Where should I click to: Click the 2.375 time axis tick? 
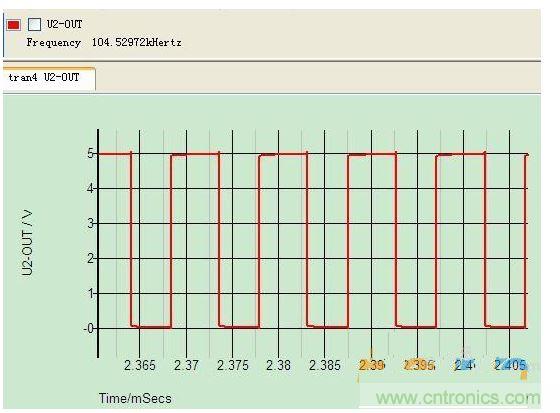click(x=232, y=365)
